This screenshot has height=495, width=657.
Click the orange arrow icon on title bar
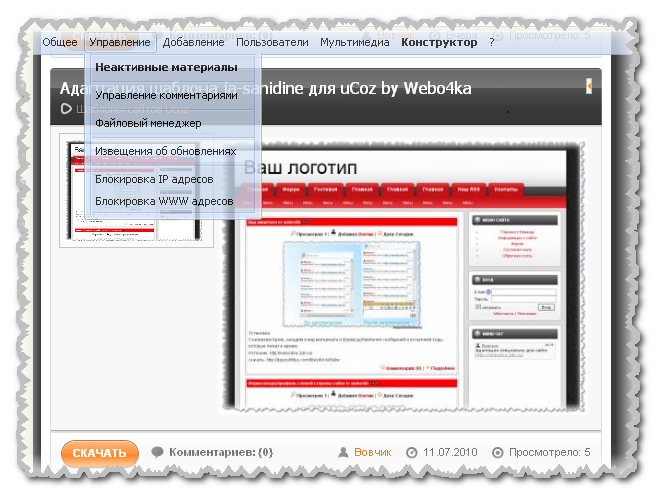pos(589,86)
